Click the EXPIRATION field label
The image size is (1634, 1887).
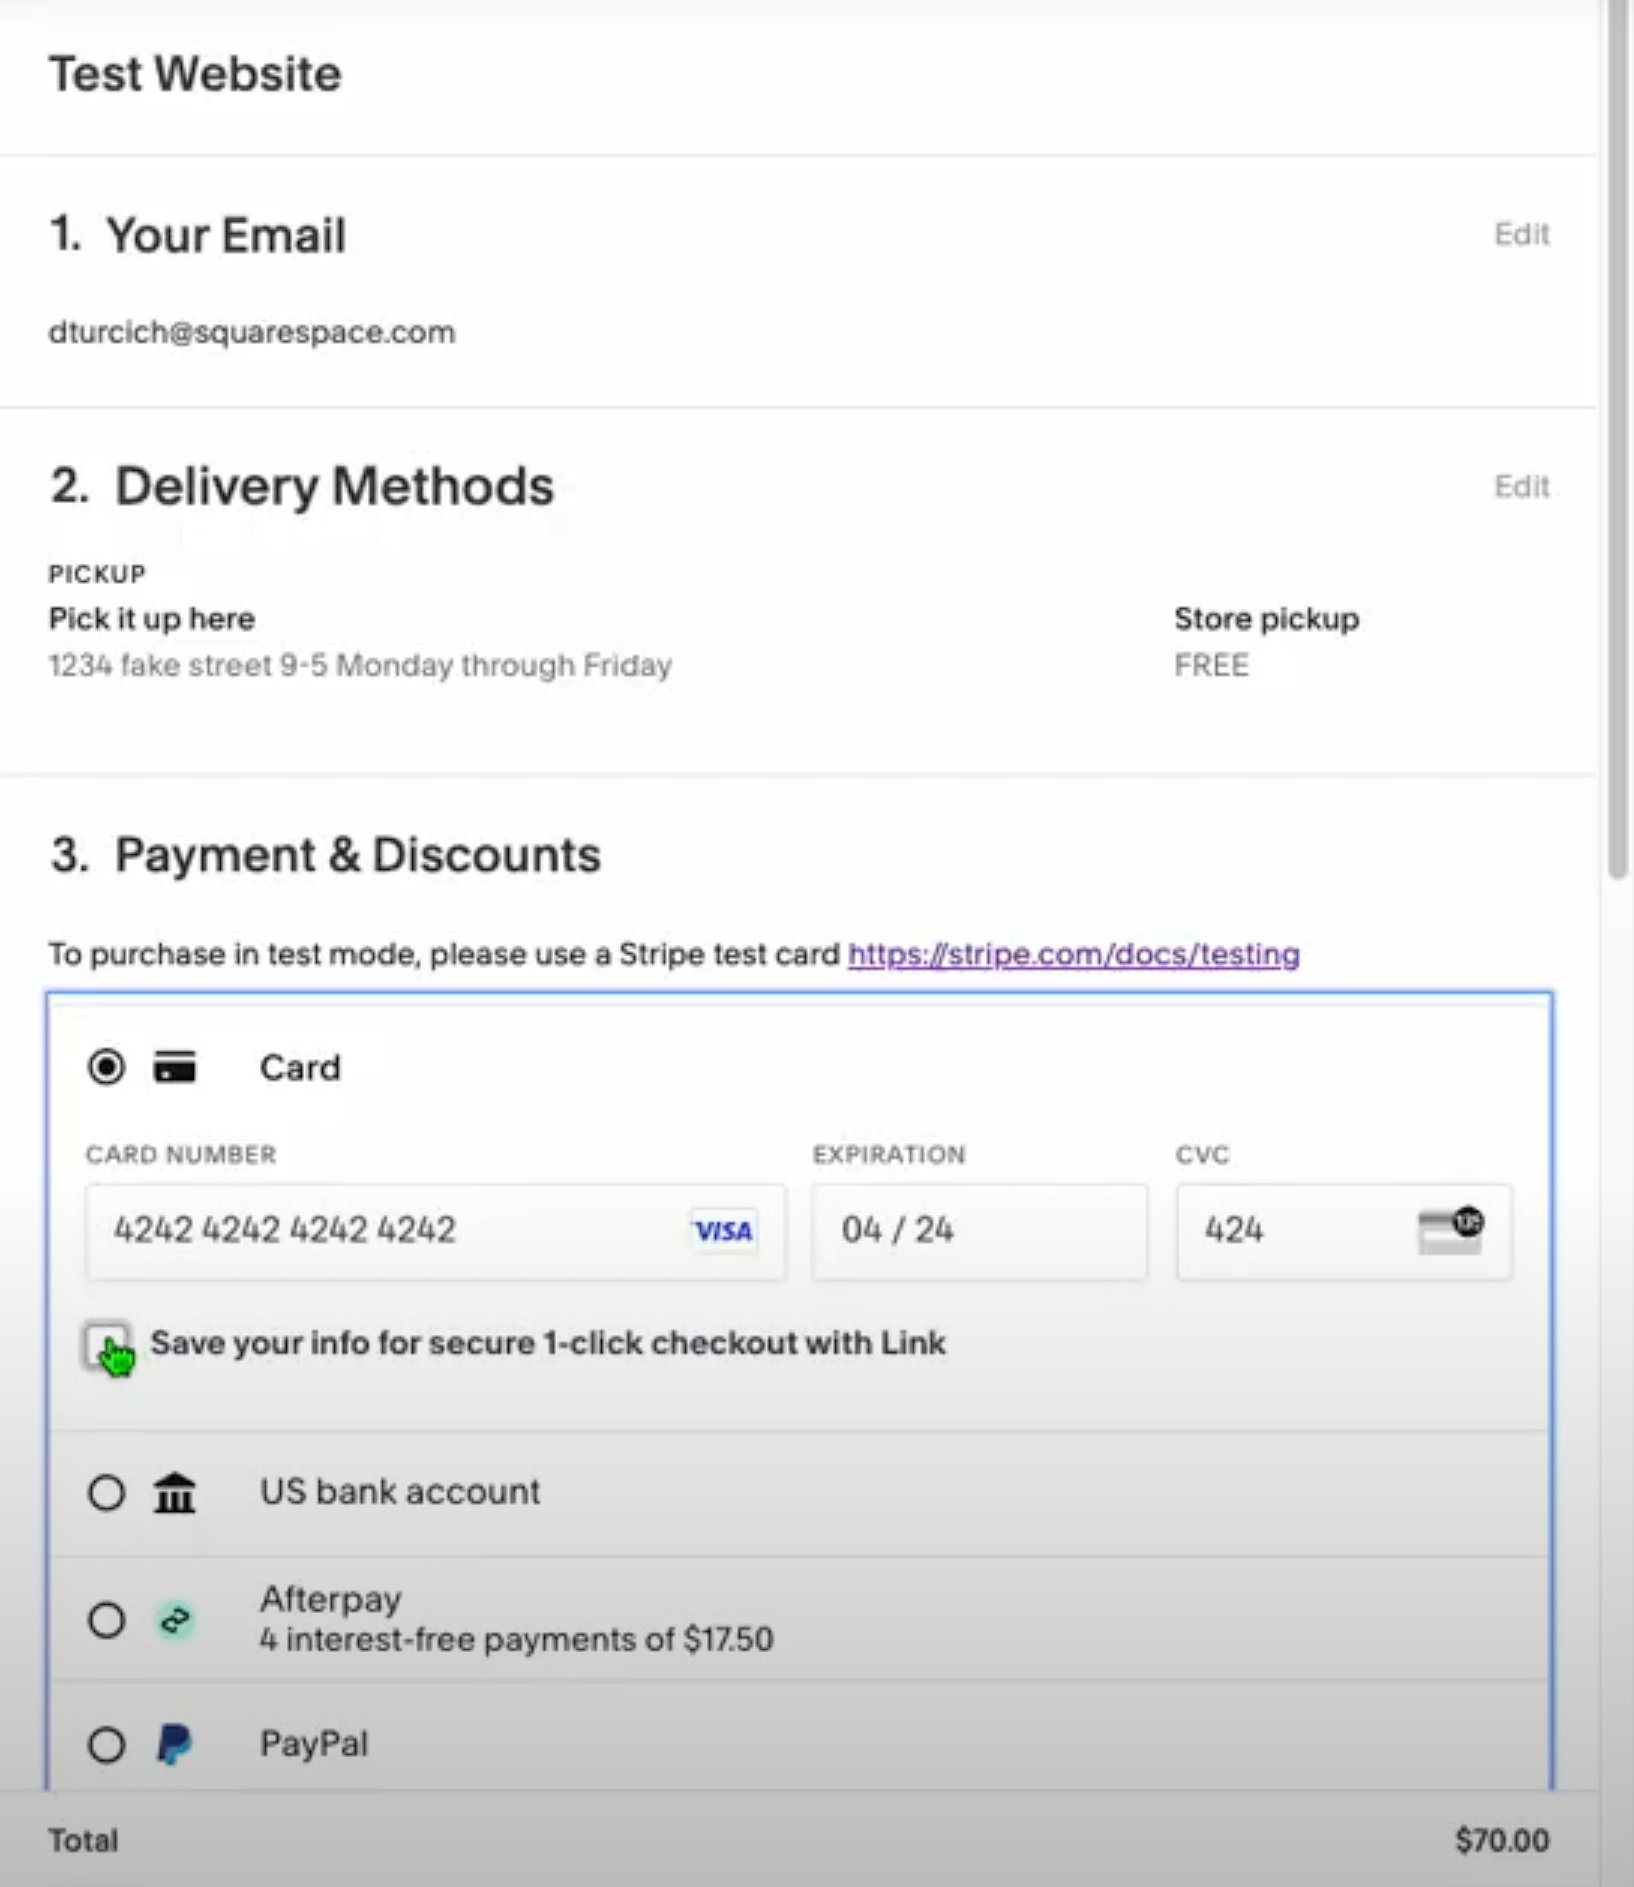(x=889, y=1154)
